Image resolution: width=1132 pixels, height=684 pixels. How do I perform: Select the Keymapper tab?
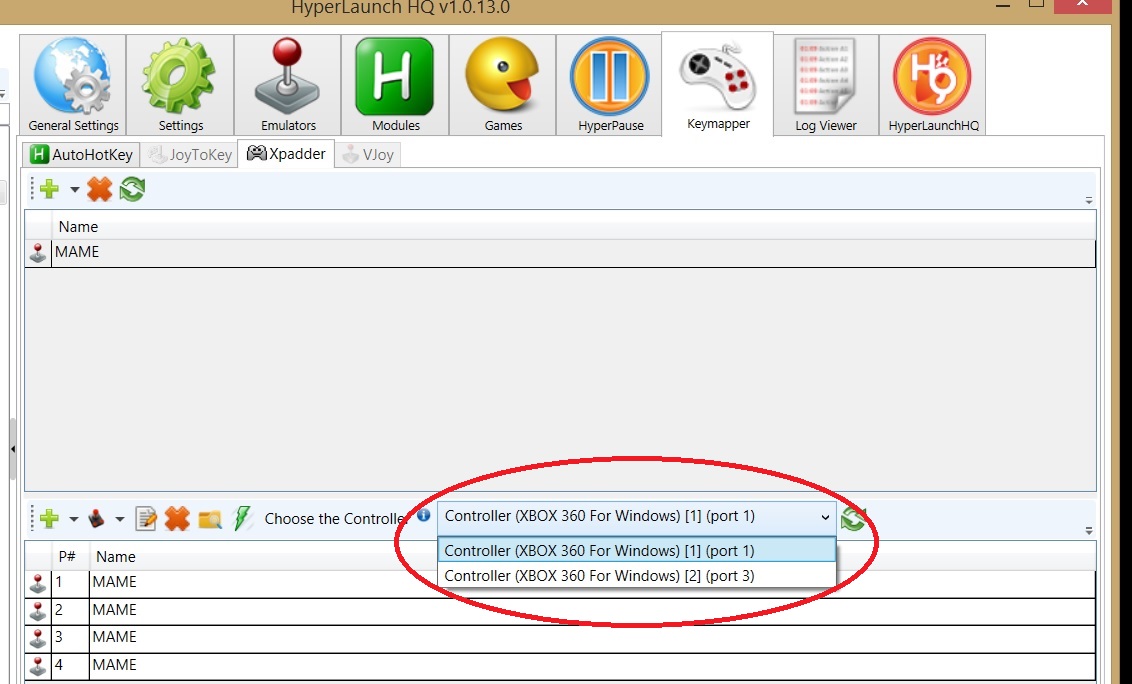pos(718,84)
